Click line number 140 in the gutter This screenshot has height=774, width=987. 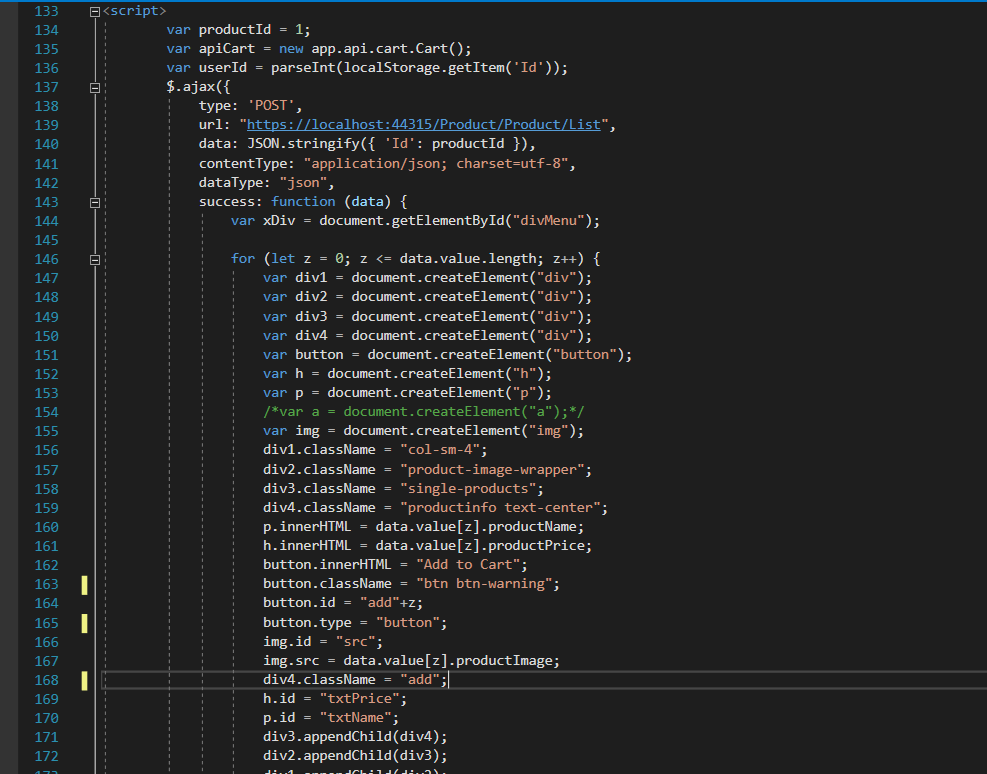(x=46, y=144)
